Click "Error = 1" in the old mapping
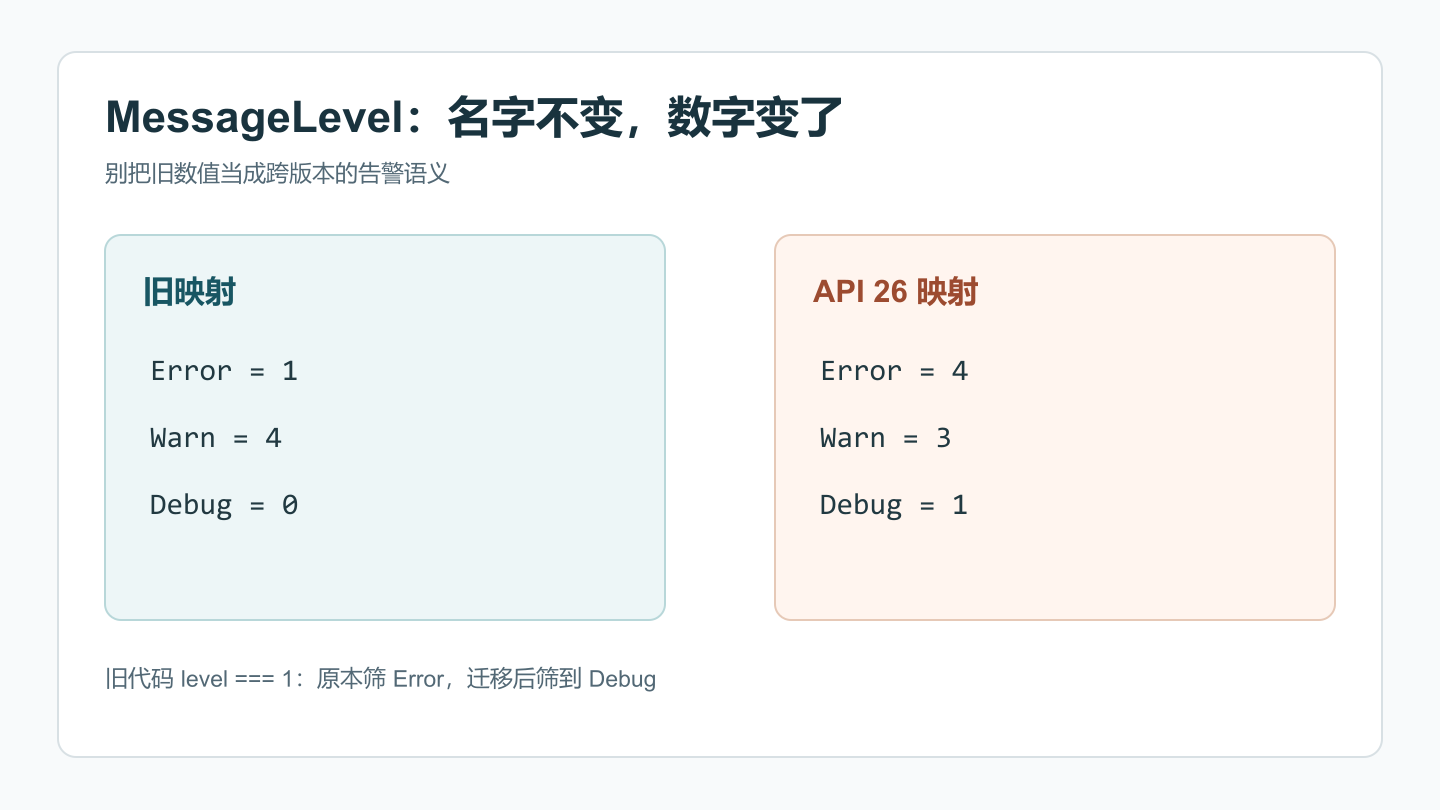The image size is (1440, 810). point(224,371)
